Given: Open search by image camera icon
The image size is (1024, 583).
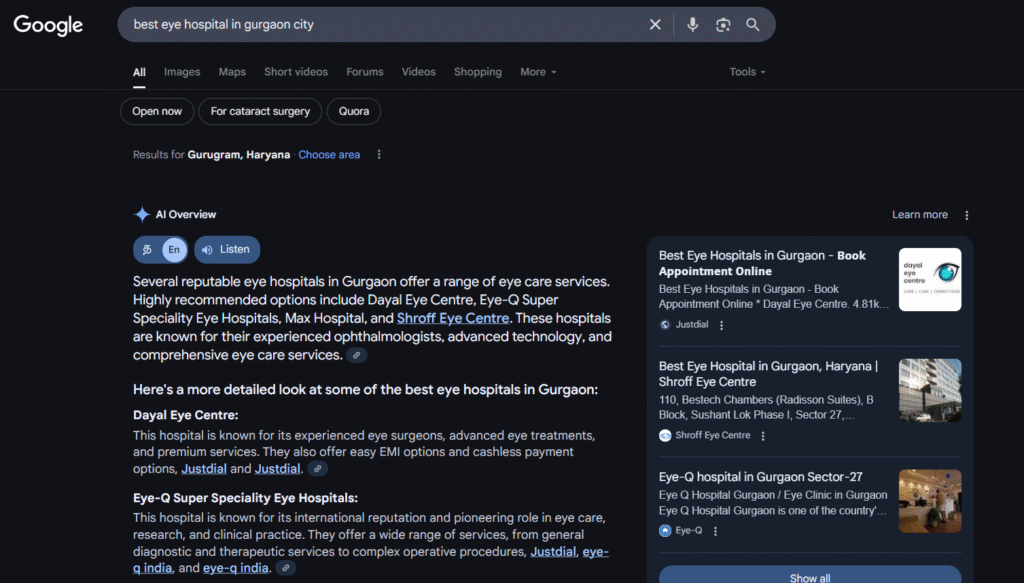Looking at the screenshot, I should click(723, 25).
